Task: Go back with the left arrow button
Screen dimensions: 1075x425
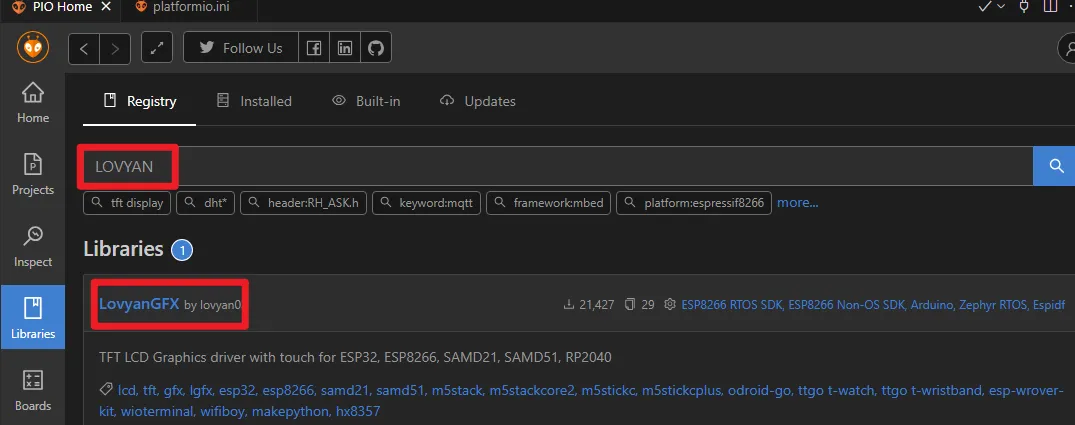Action: pos(84,48)
